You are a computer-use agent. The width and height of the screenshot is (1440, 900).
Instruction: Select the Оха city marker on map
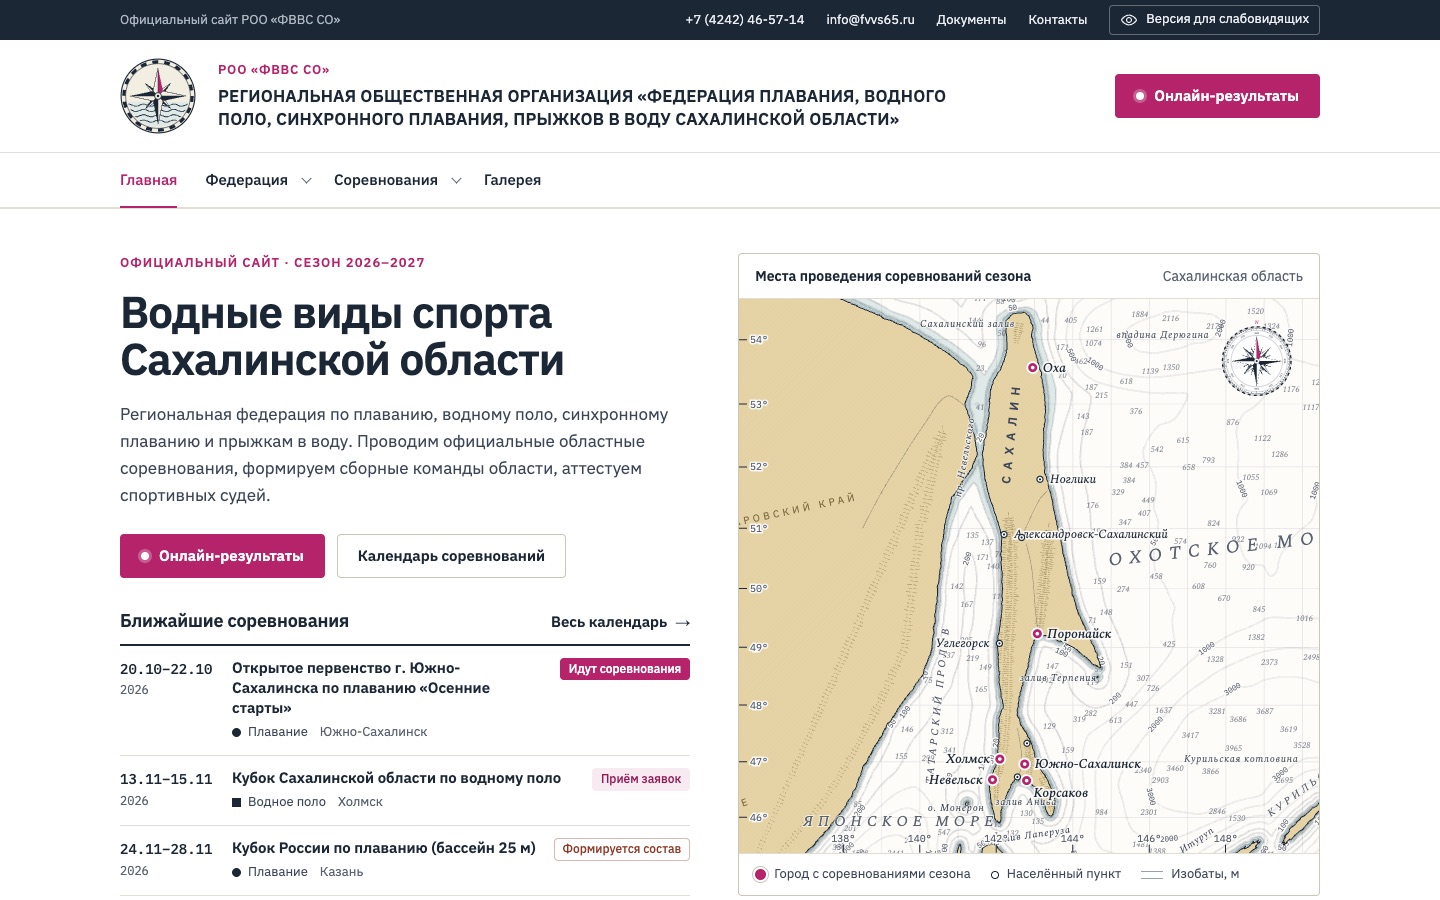(x=1033, y=368)
